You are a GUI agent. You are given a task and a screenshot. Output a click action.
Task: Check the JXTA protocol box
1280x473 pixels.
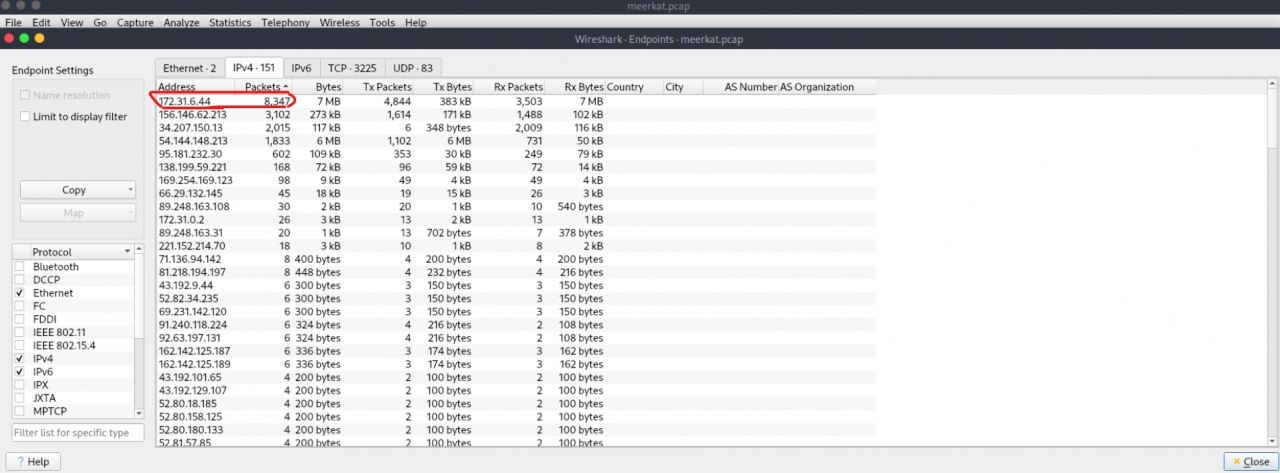coord(19,397)
